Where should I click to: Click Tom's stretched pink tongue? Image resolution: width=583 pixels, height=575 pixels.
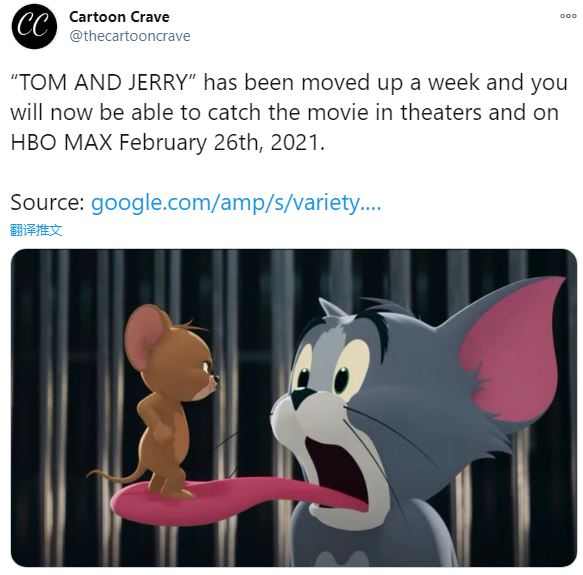238,498
